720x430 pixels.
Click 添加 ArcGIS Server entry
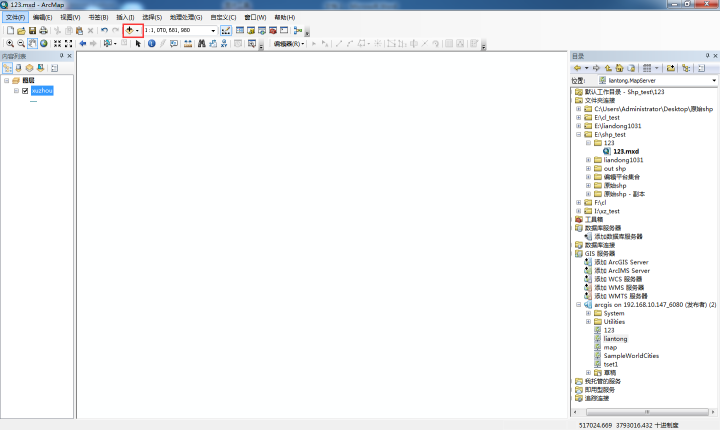click(621, 262)
